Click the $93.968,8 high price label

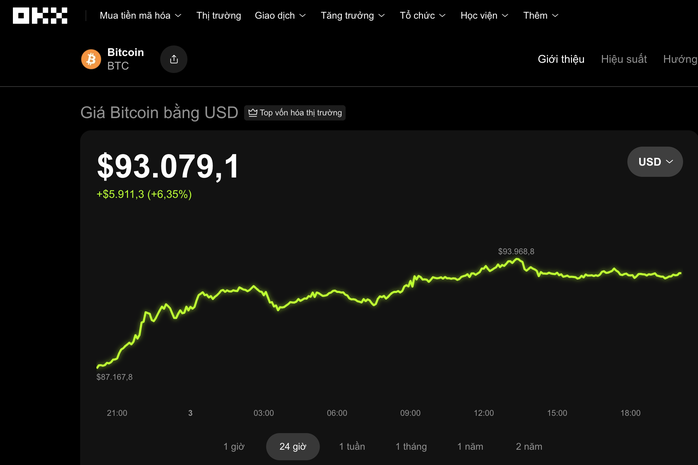(516, 251)
